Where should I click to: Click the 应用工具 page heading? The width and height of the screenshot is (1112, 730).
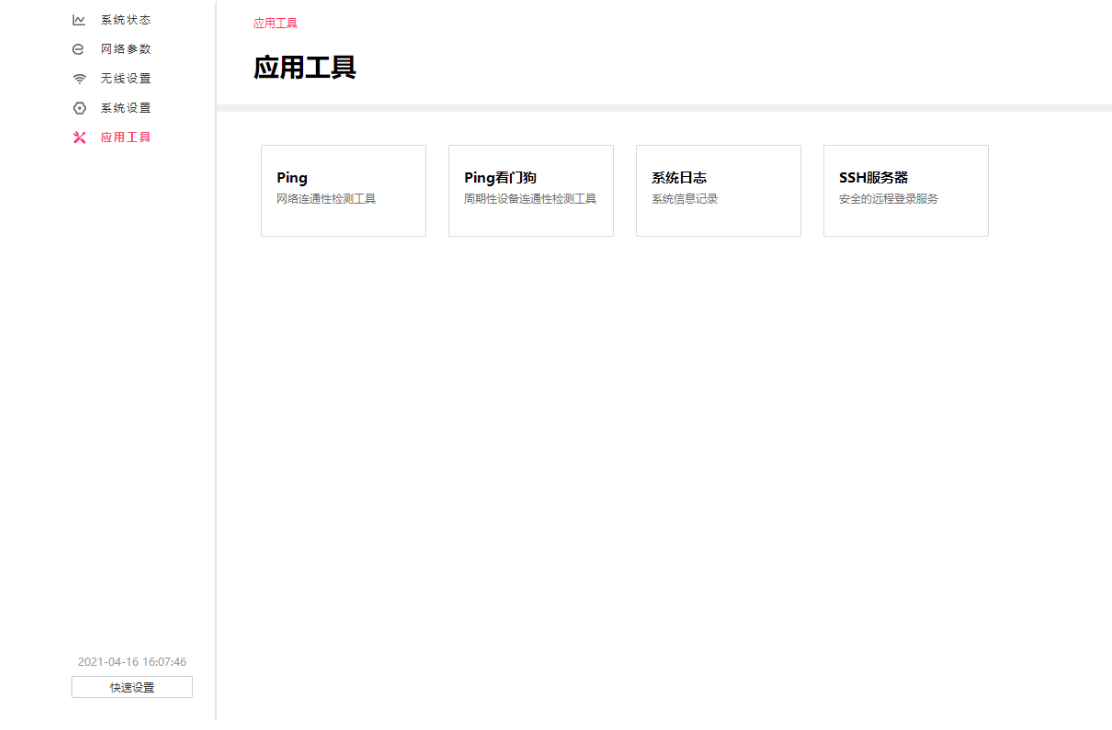pos(305,67)
